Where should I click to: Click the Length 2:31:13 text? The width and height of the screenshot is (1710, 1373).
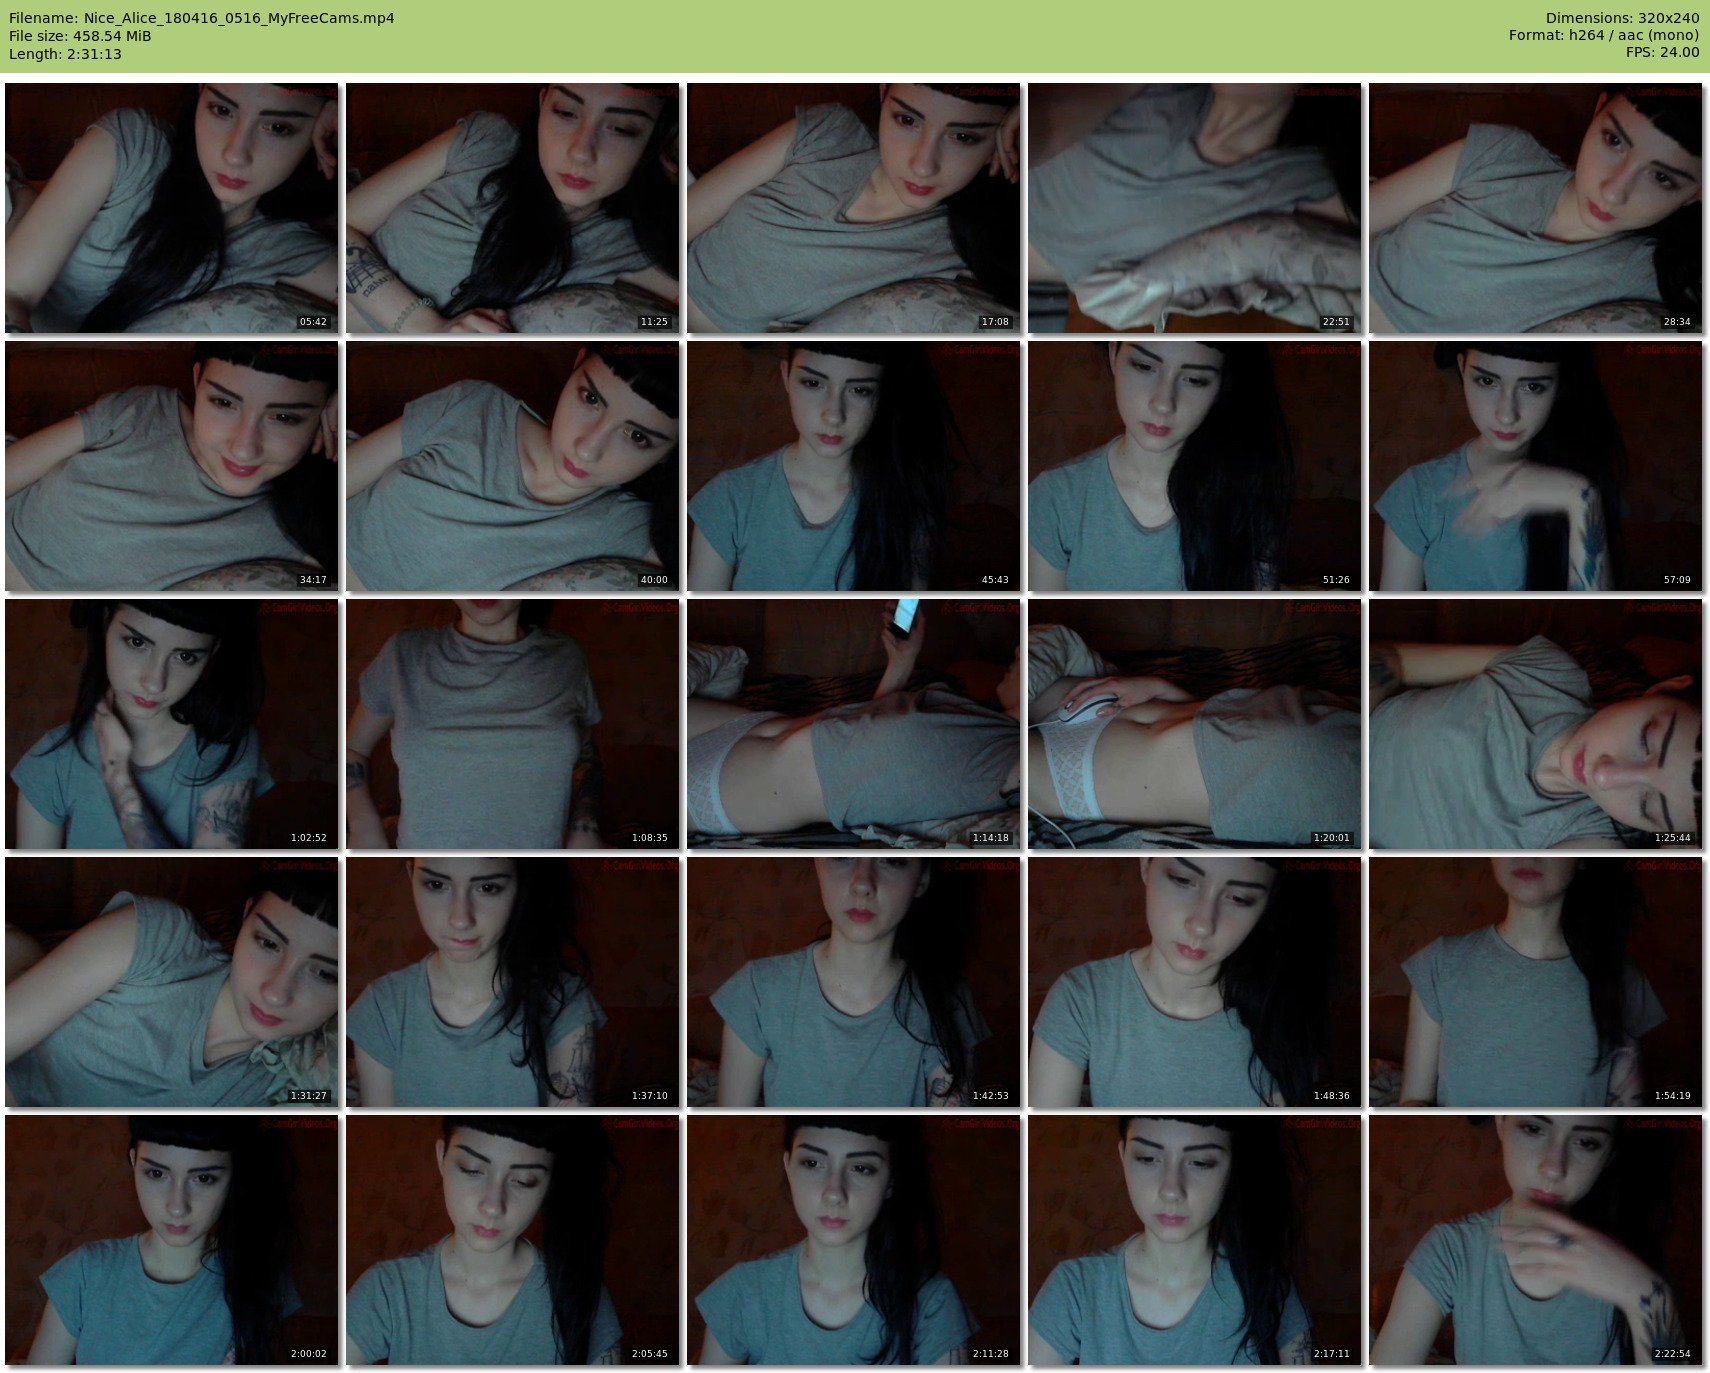click(x=65, y=54)
